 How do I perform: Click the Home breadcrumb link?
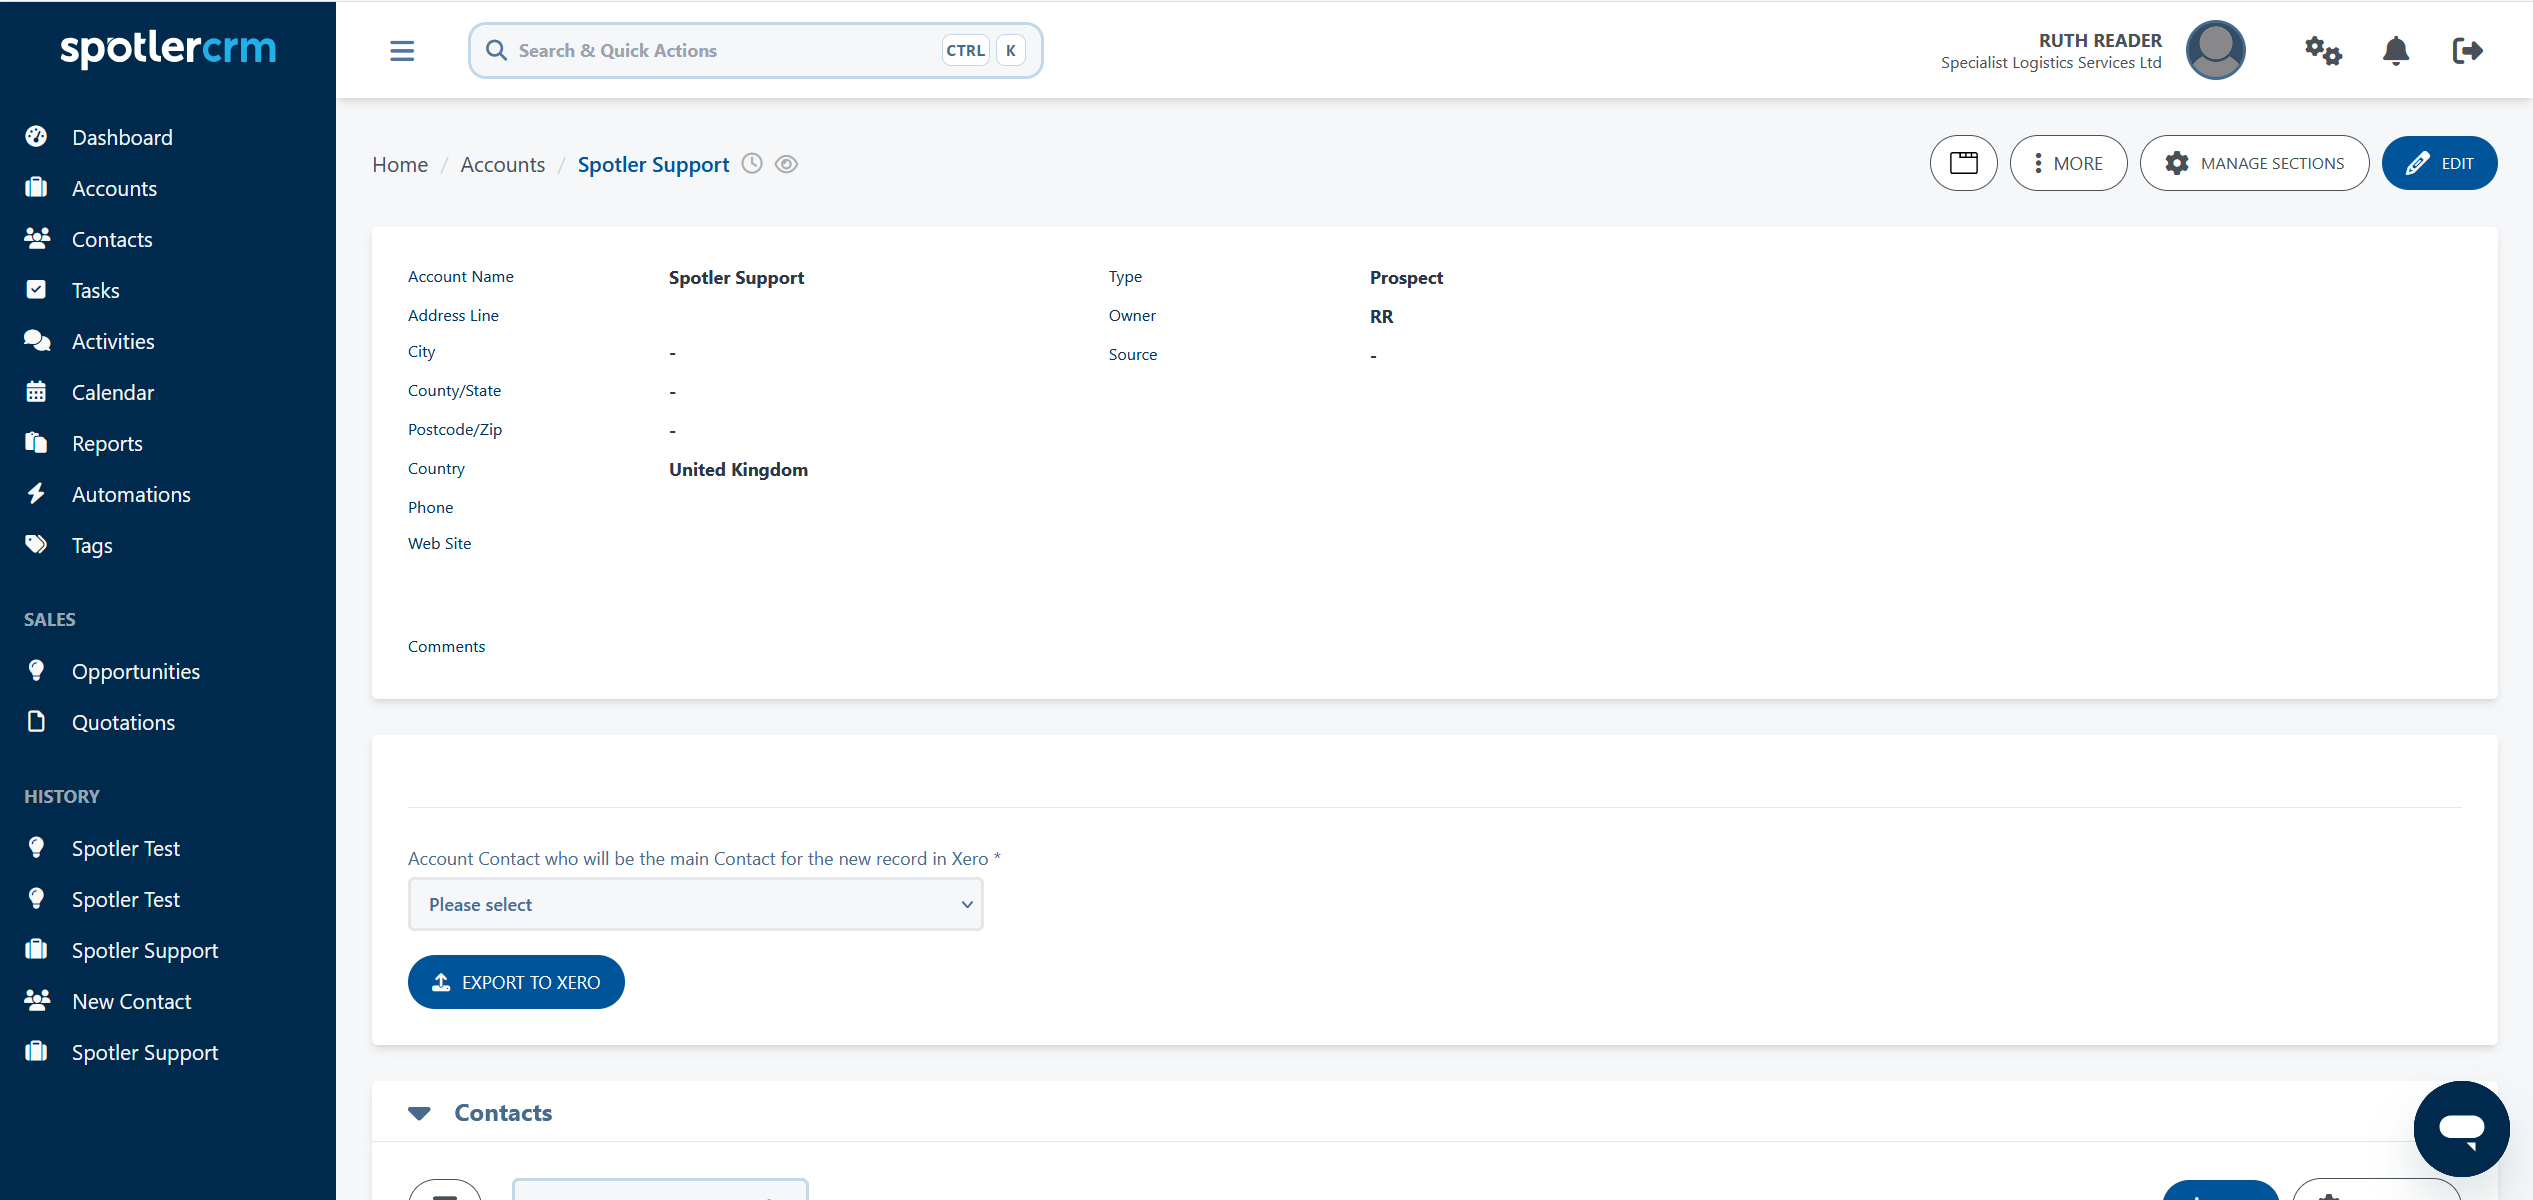[400, 164]
